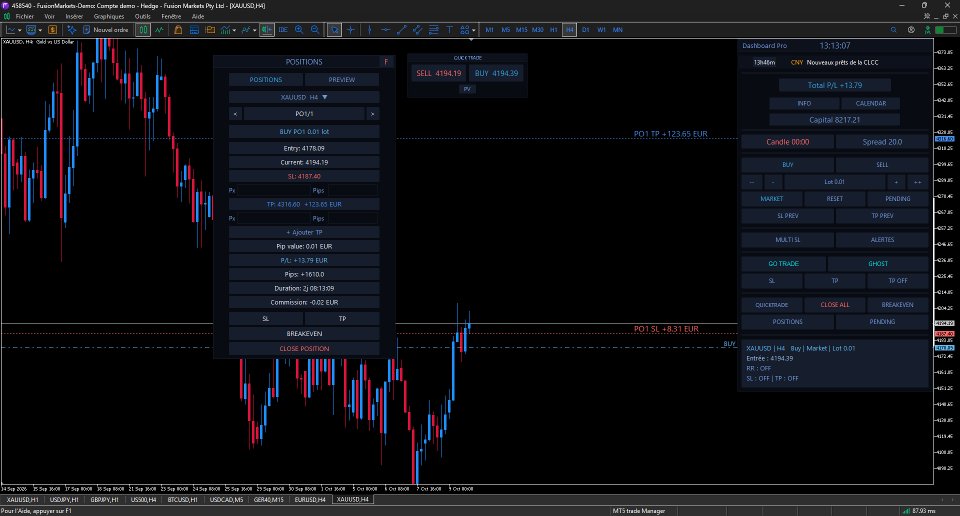The height and width of the screenshot is (516, 960).
Task: Click the TP Pips input field
Action: coord(351,219)
